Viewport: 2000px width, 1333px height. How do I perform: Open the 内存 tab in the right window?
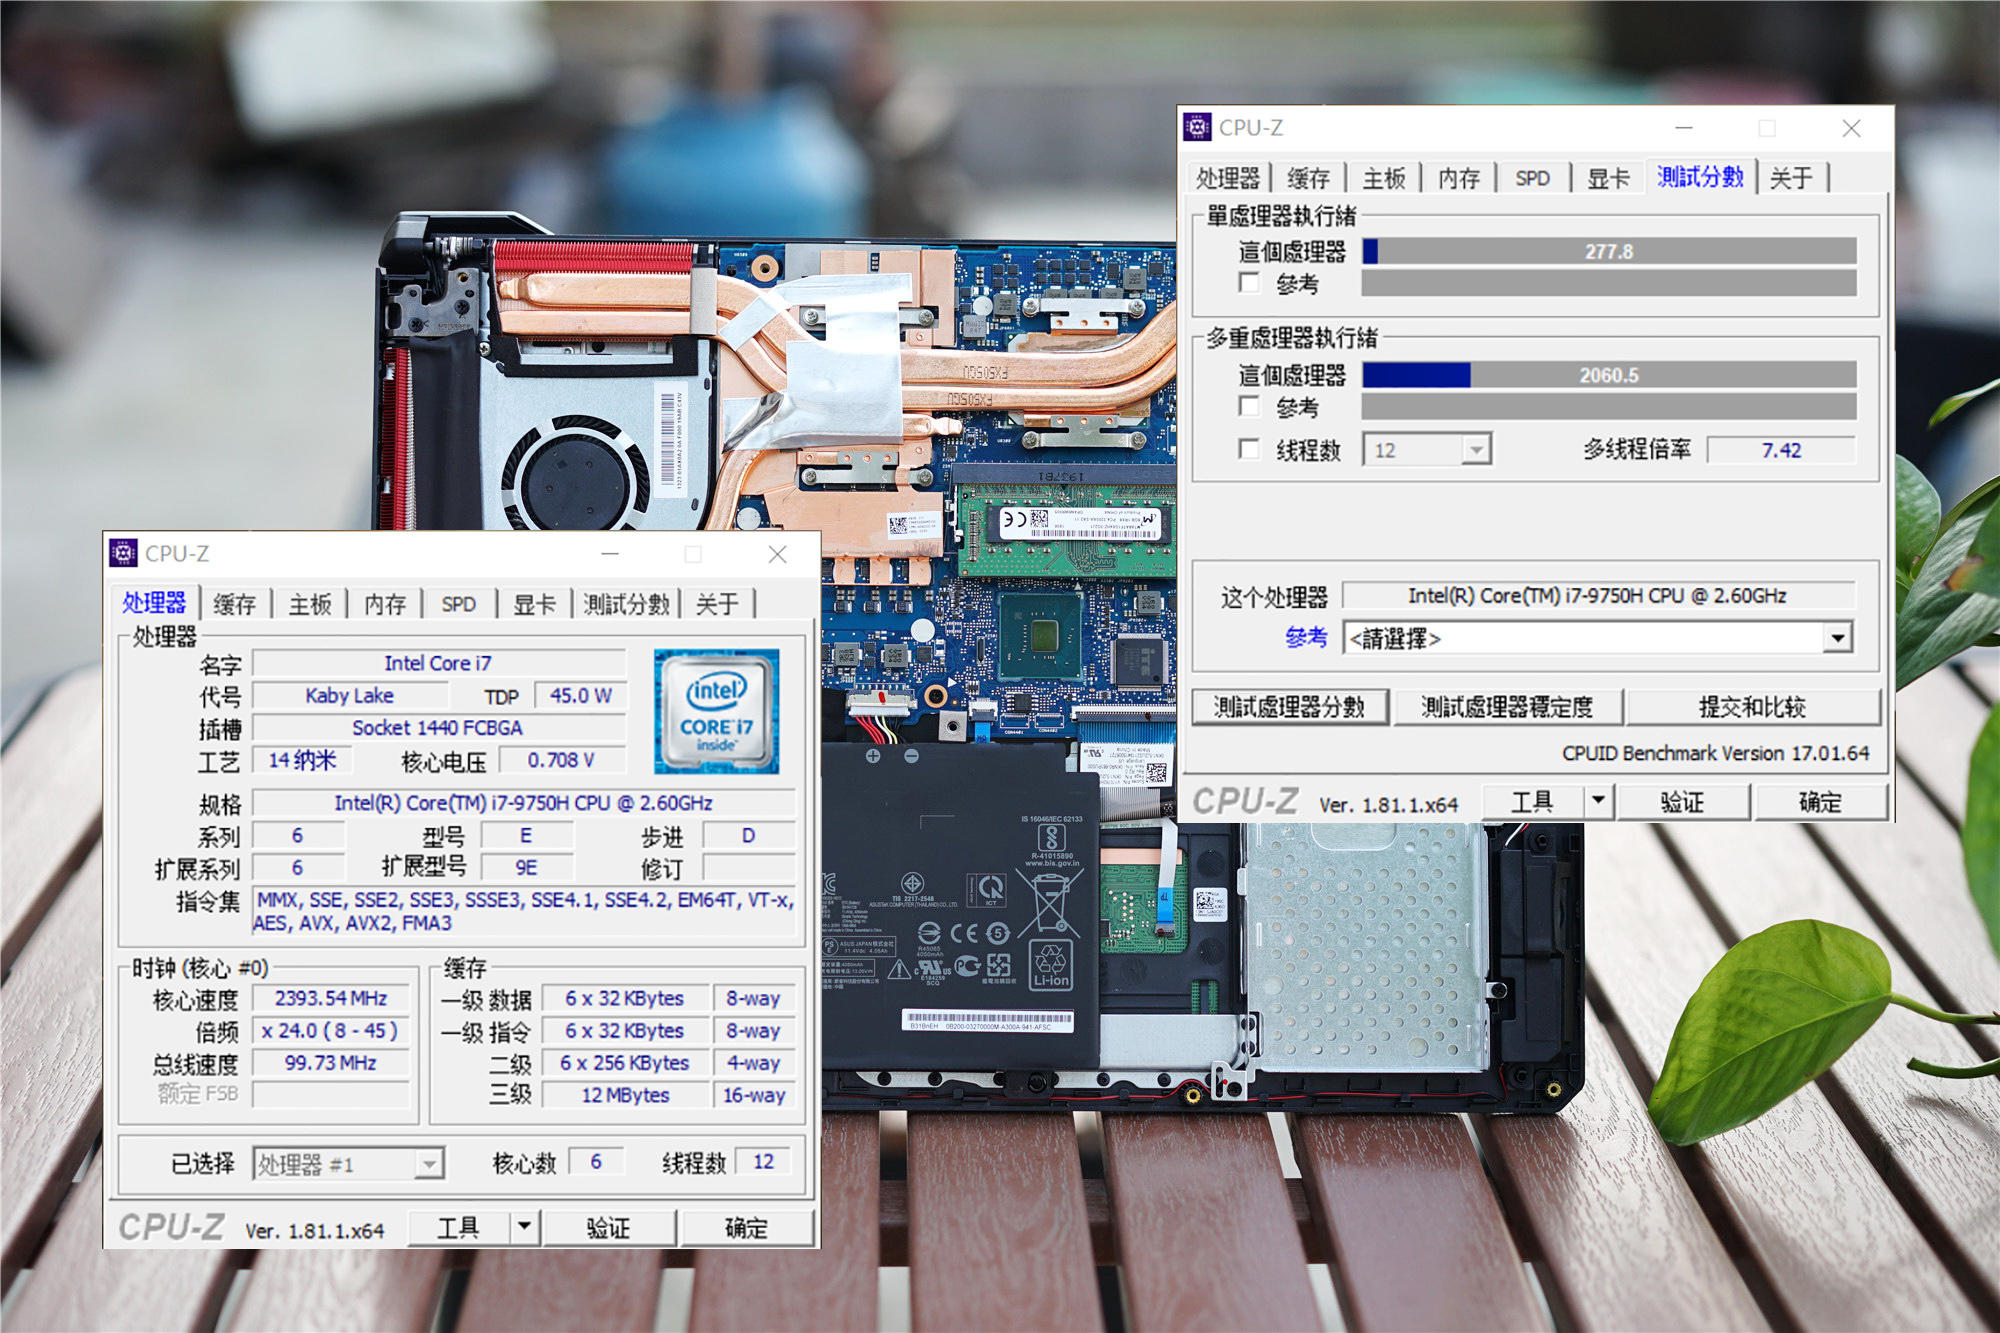pos(1458,178)
